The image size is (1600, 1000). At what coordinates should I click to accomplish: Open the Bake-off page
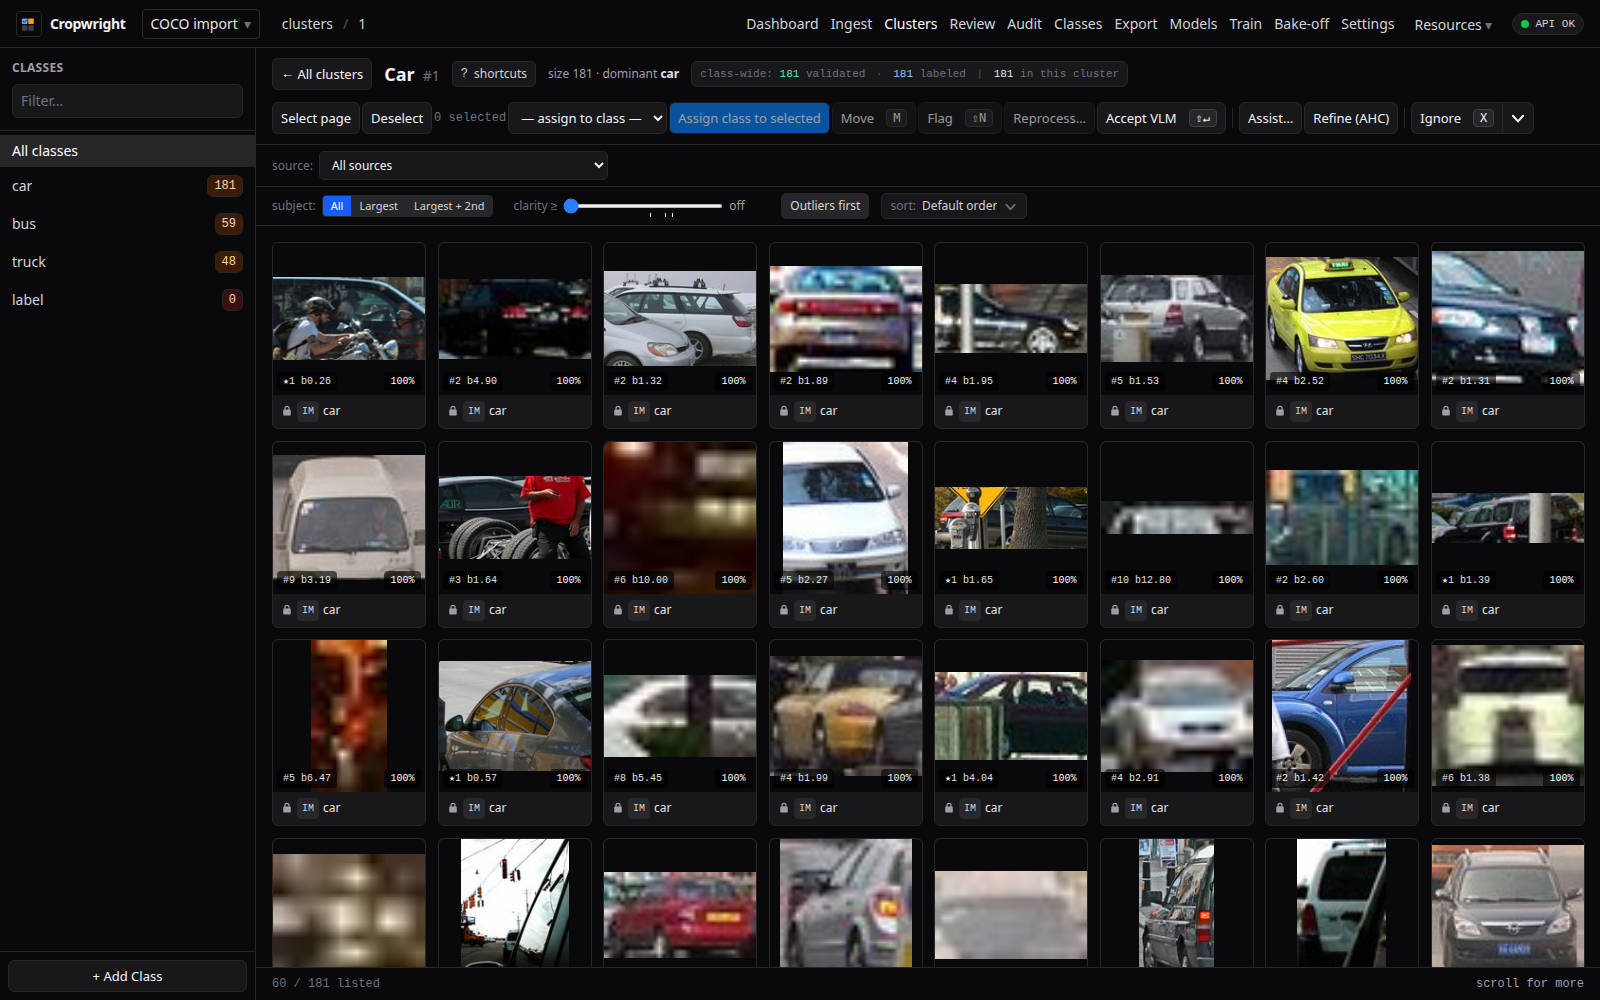point(1301,24)
